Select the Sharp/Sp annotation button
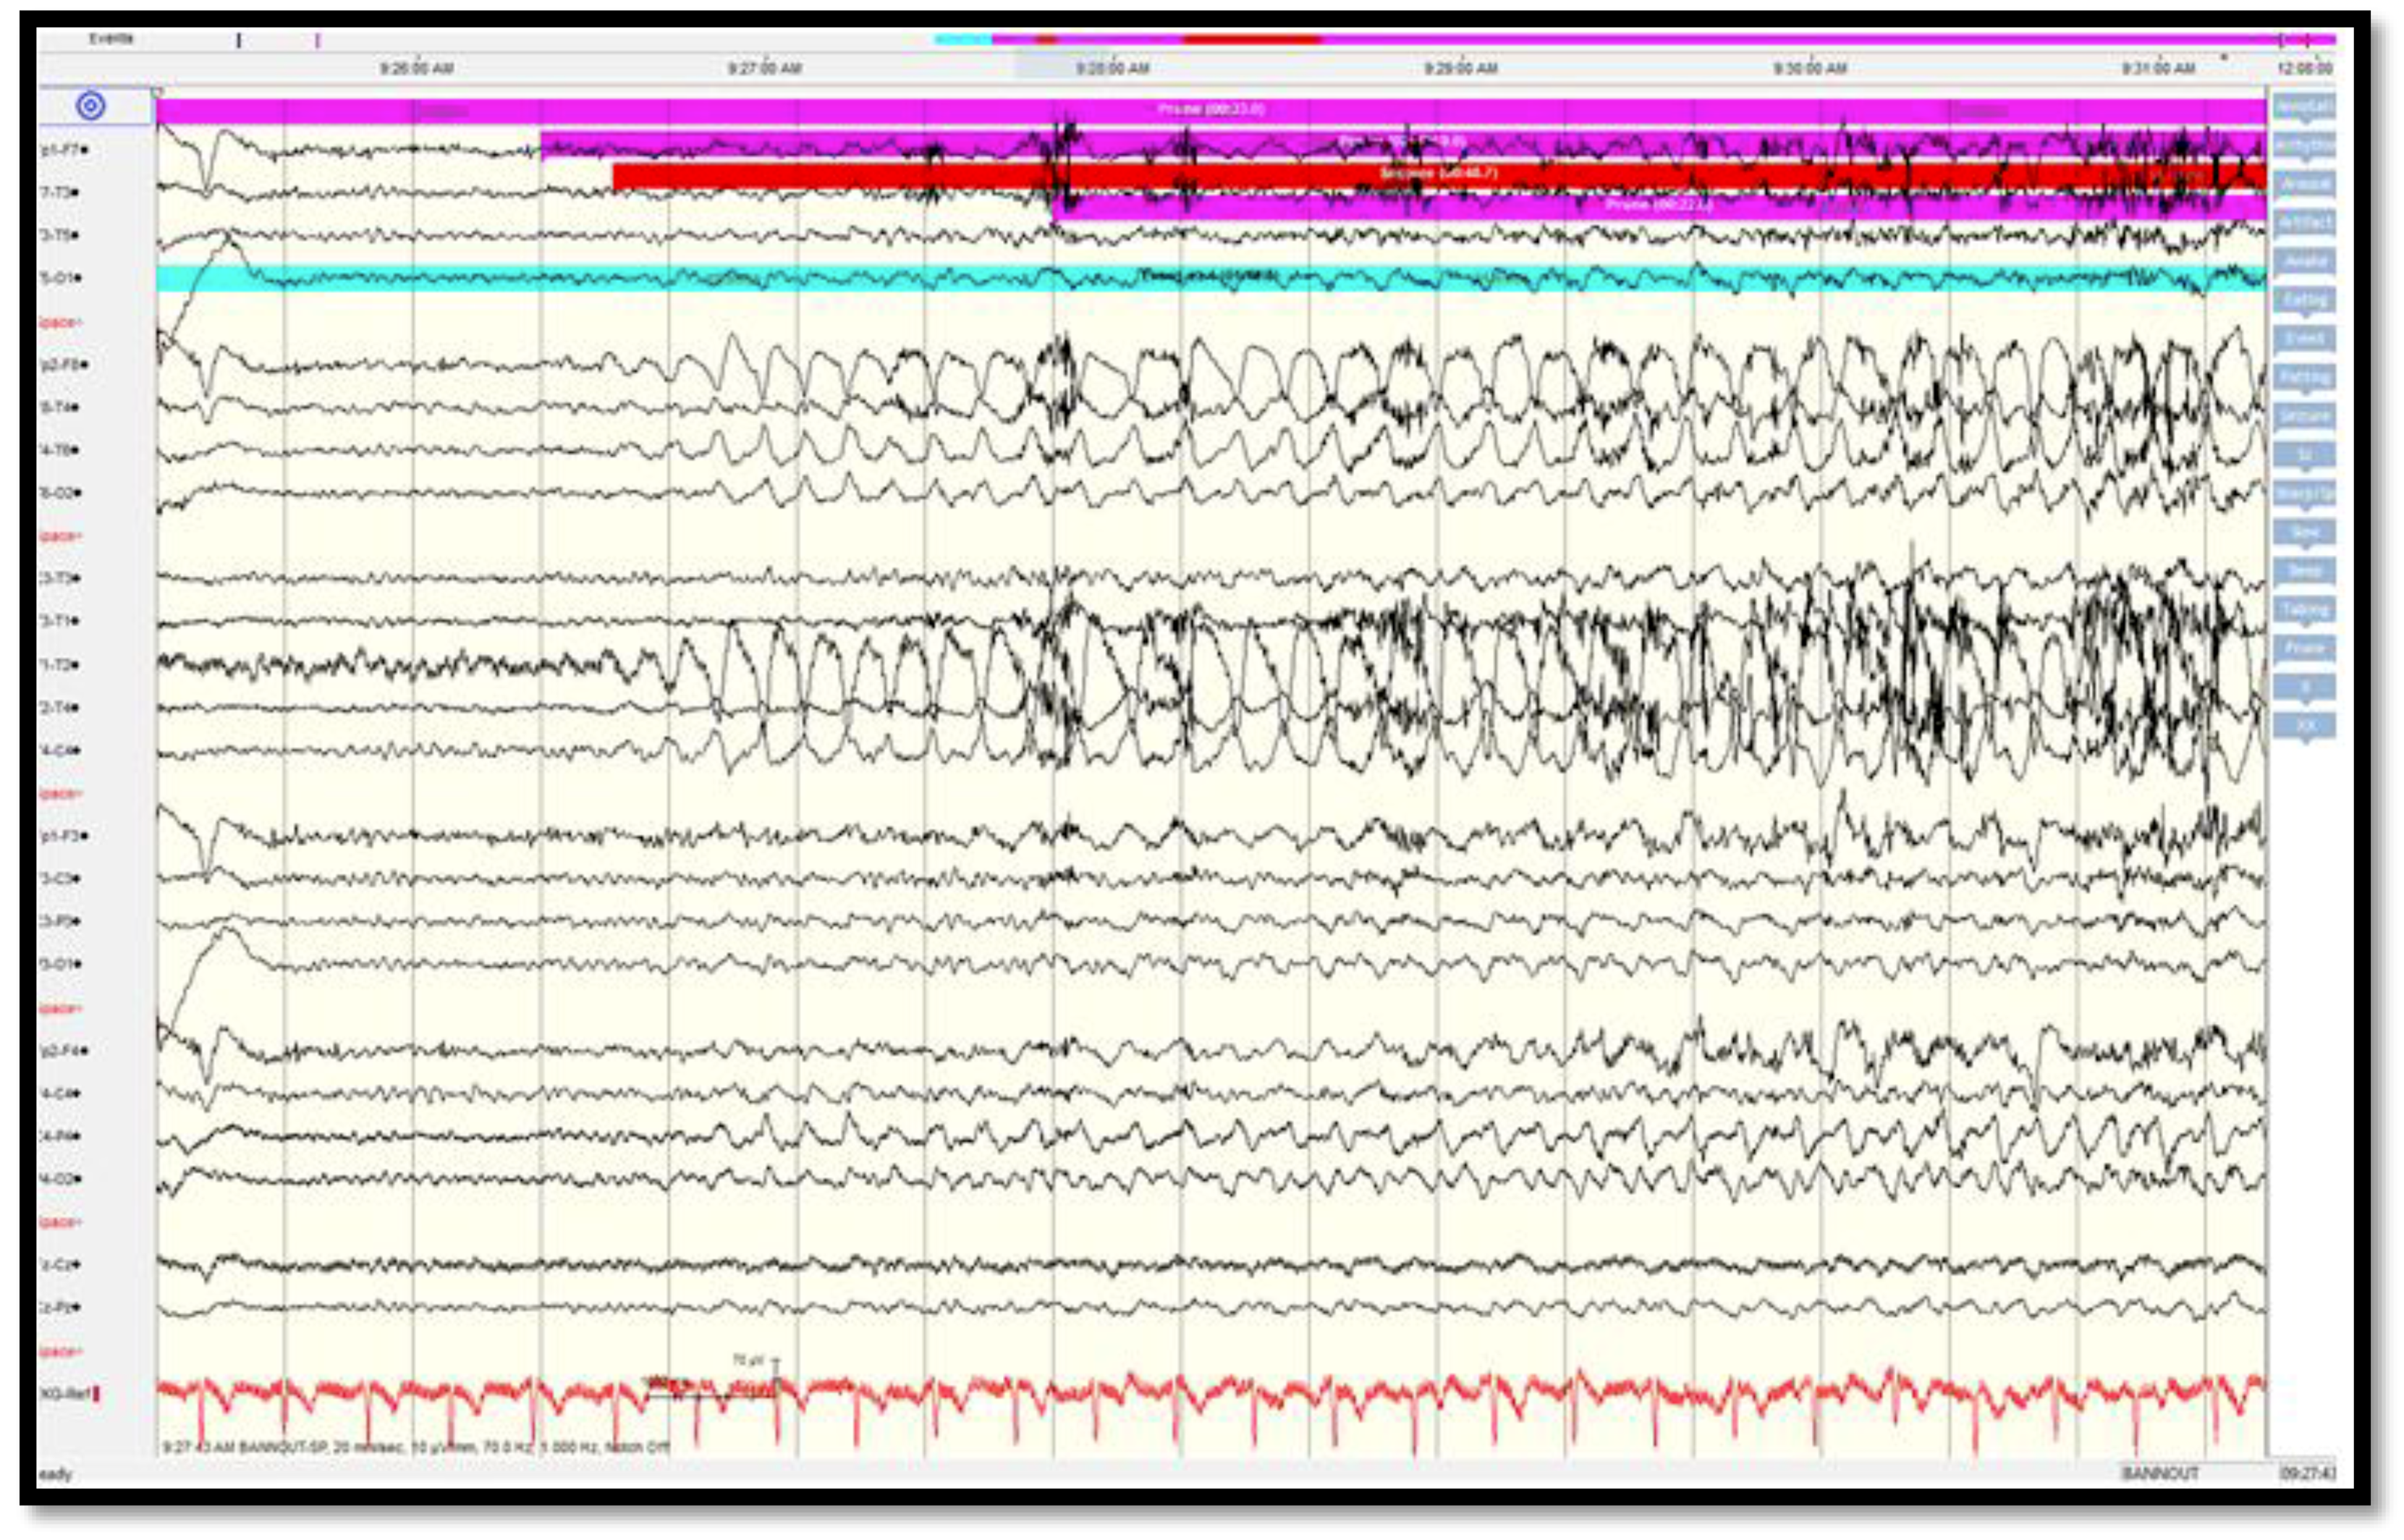This screenshot has height=1540, width=2404. point(2305,494)
